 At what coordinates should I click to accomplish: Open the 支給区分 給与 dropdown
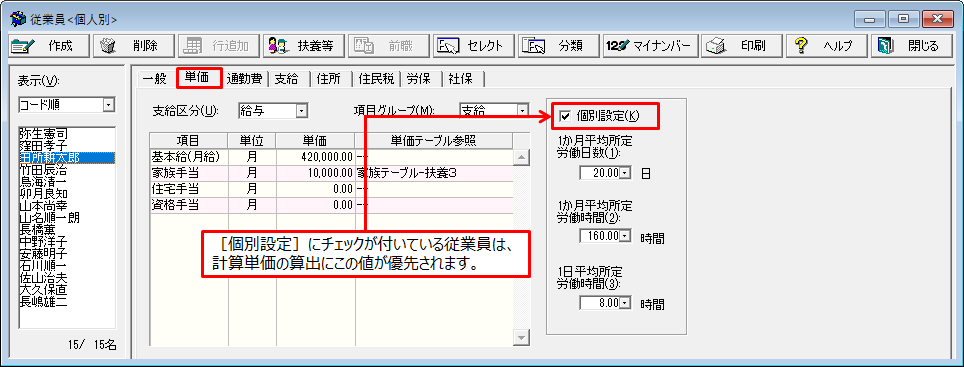(x=301, y=111)
